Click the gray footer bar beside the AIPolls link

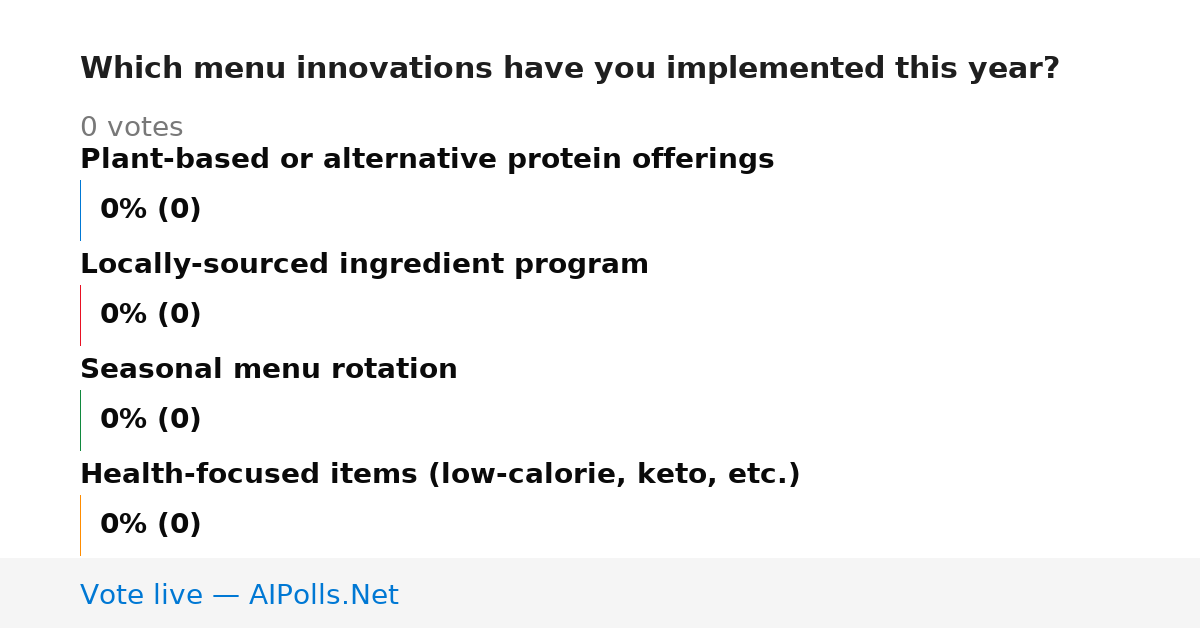coord(800,593)
